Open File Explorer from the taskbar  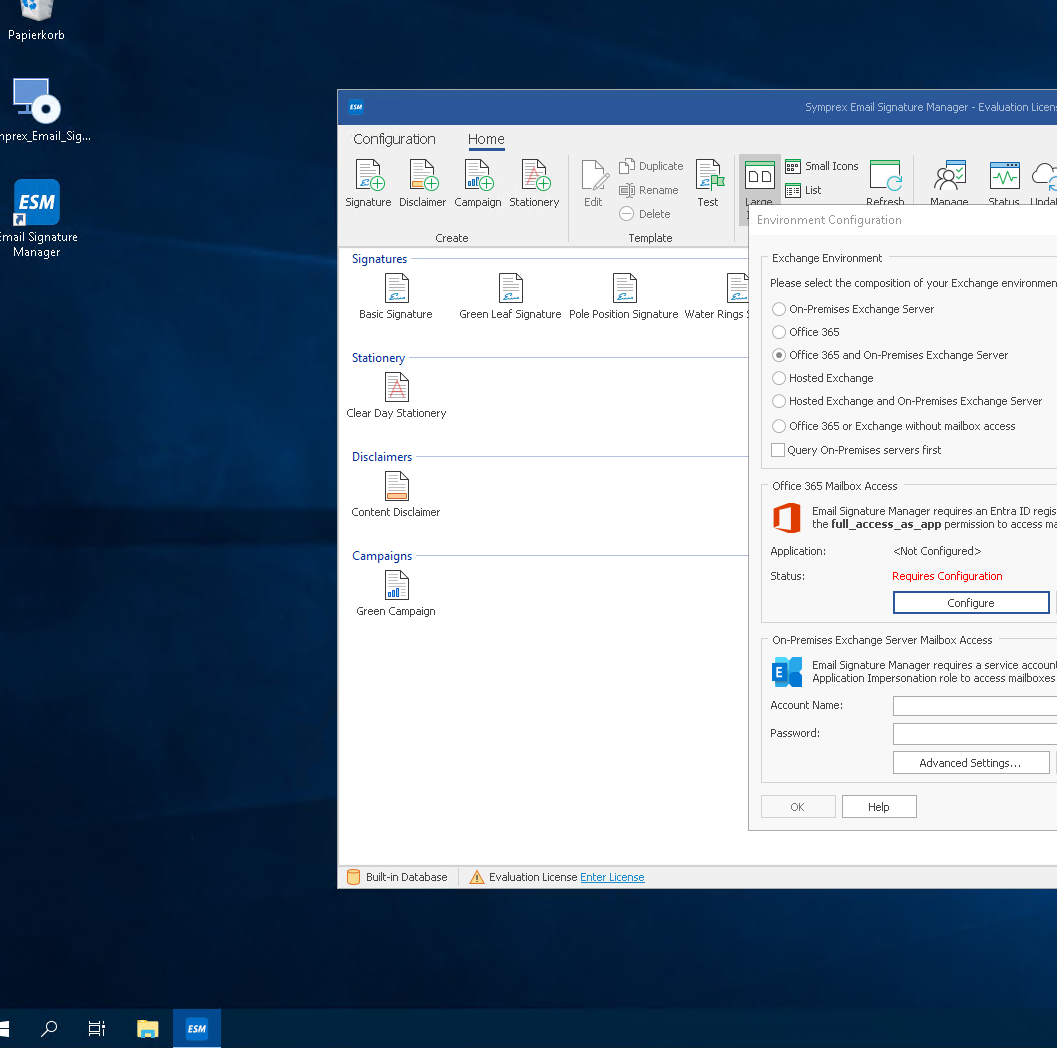tap(148, 1028)
